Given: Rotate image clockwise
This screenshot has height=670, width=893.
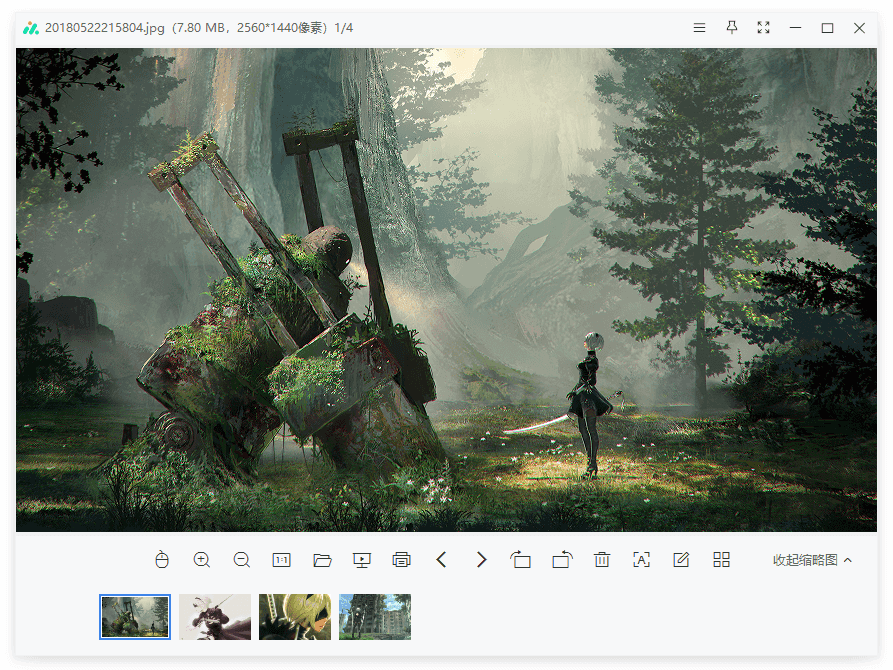Looking at the screenshot, I should (x=562, y=560).
